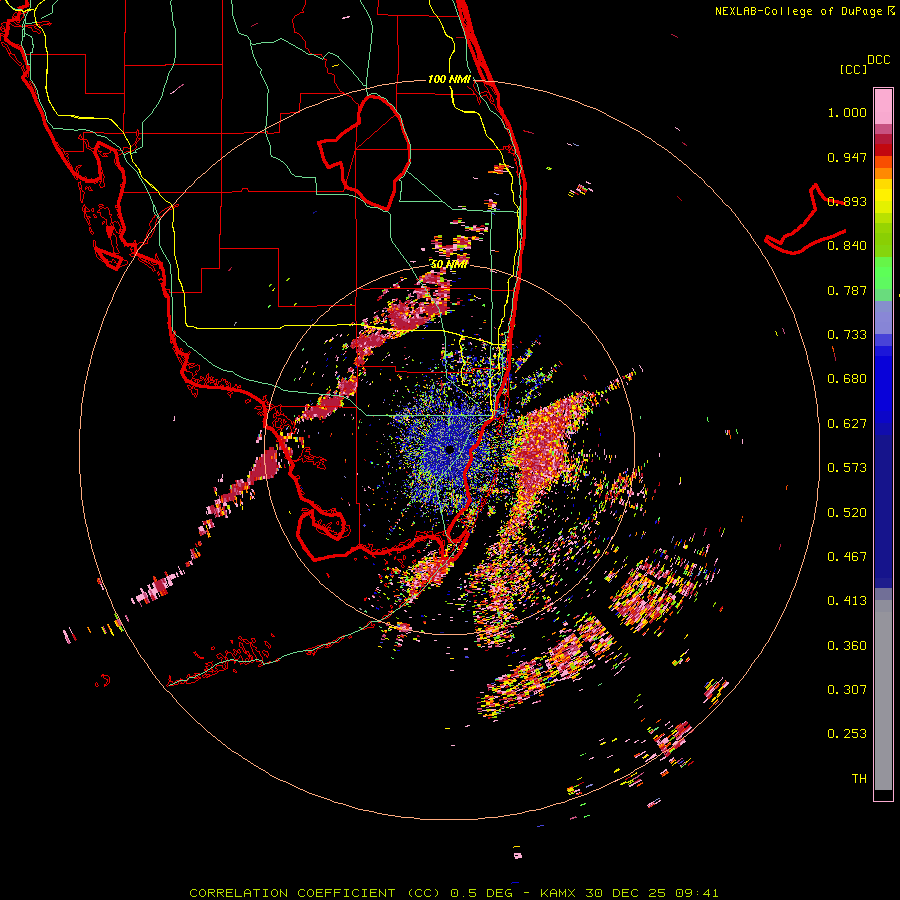Click the 0.787 scale value
This screenshot has width=900, height=900.
click(x=847, y=290)
